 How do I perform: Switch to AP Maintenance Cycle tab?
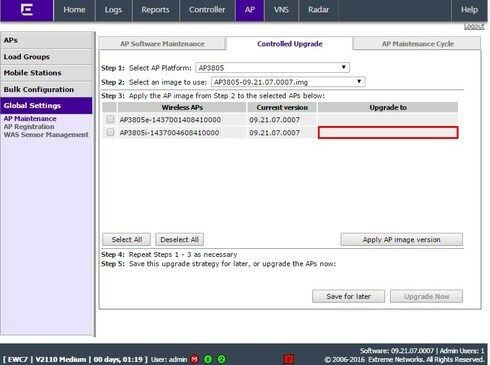point(418,44)
